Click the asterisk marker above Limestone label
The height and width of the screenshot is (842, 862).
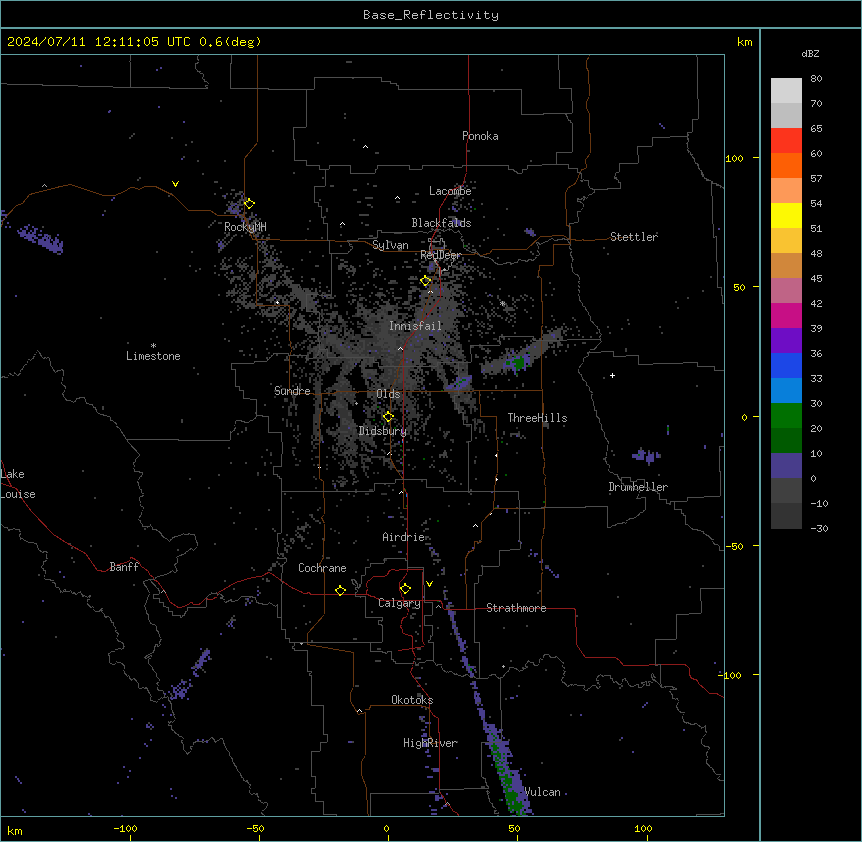pyautogui.click(x=153, y=346)
